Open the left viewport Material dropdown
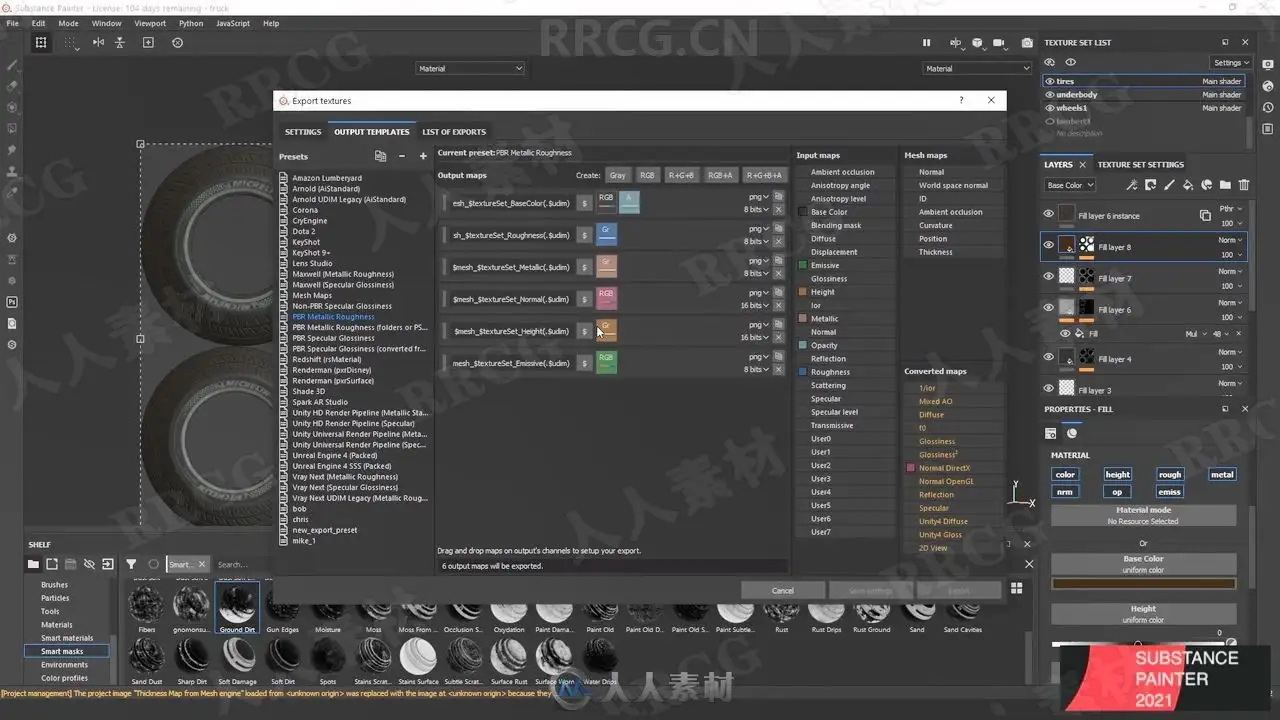Screen dimensions: 1280x720 [x=470, y=68]
